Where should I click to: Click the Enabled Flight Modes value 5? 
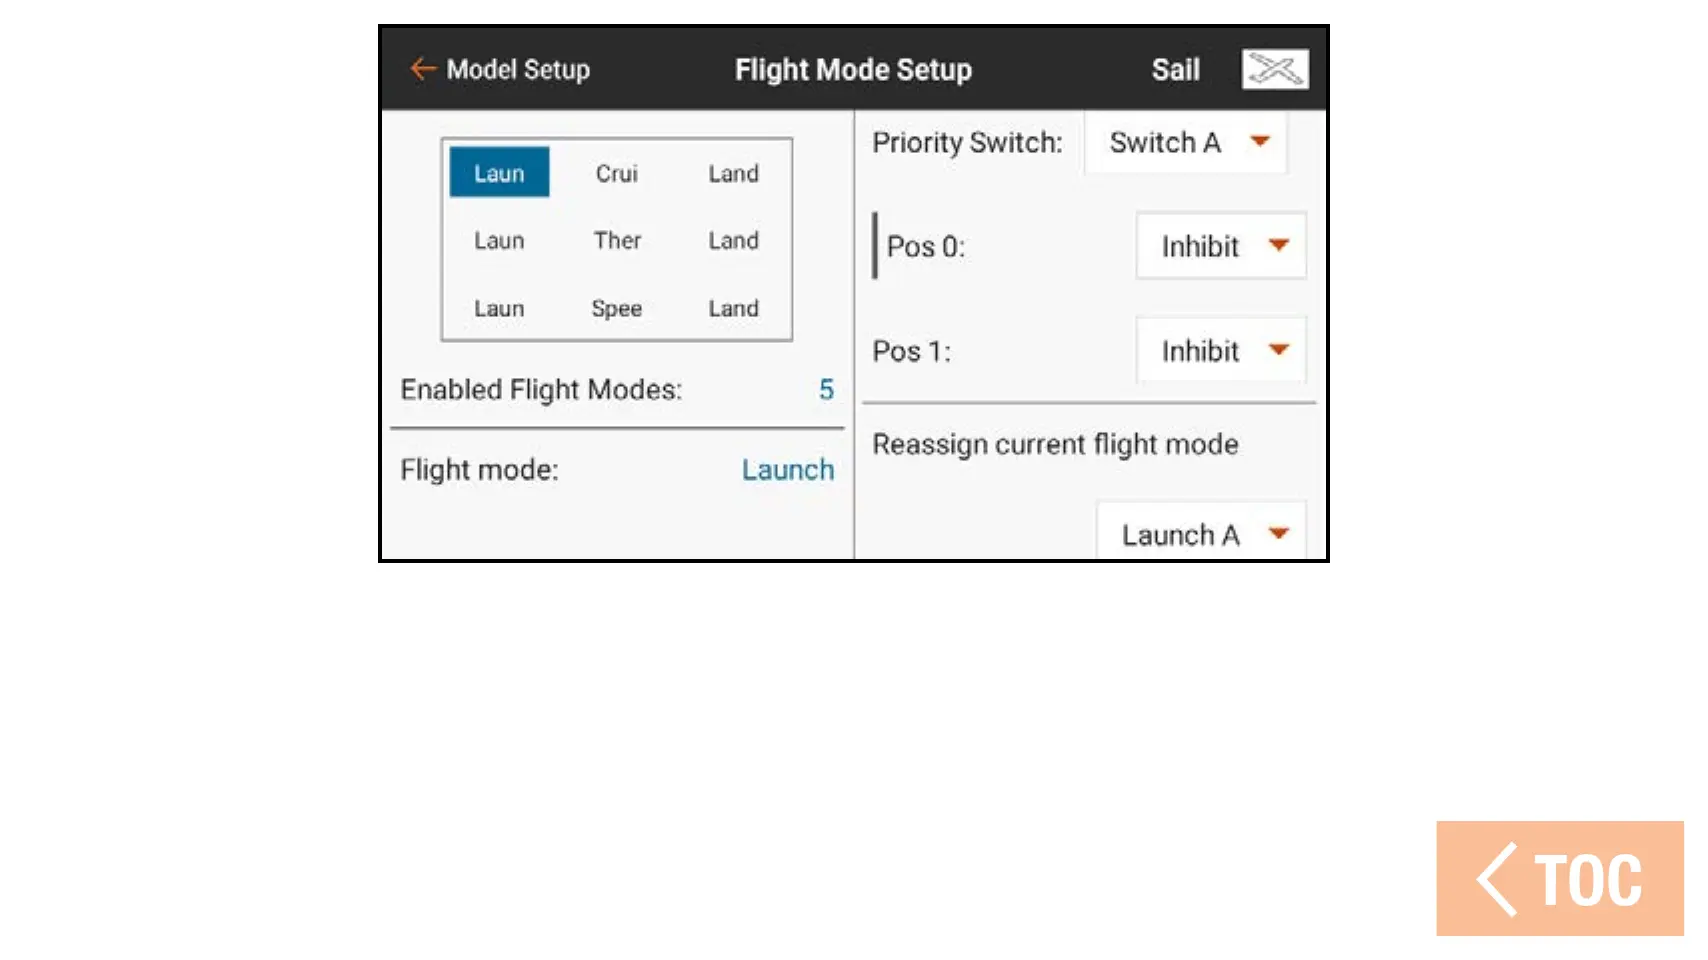click(x=826, y=390)
